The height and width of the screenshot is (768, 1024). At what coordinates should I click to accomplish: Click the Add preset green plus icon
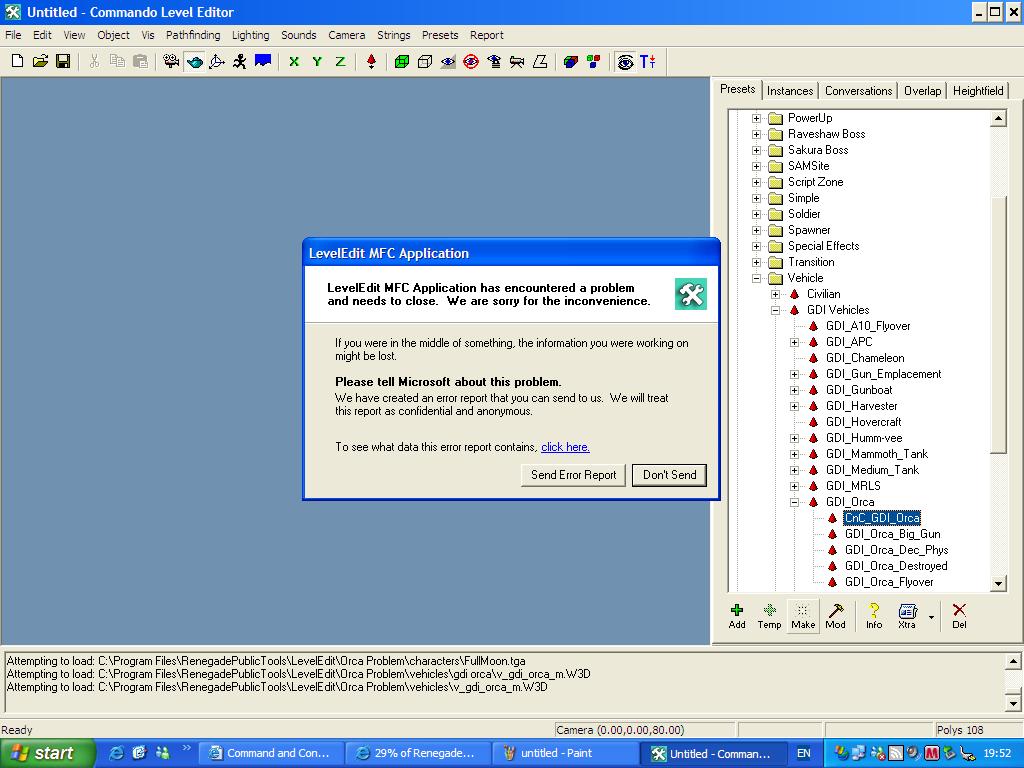[737, 615]
